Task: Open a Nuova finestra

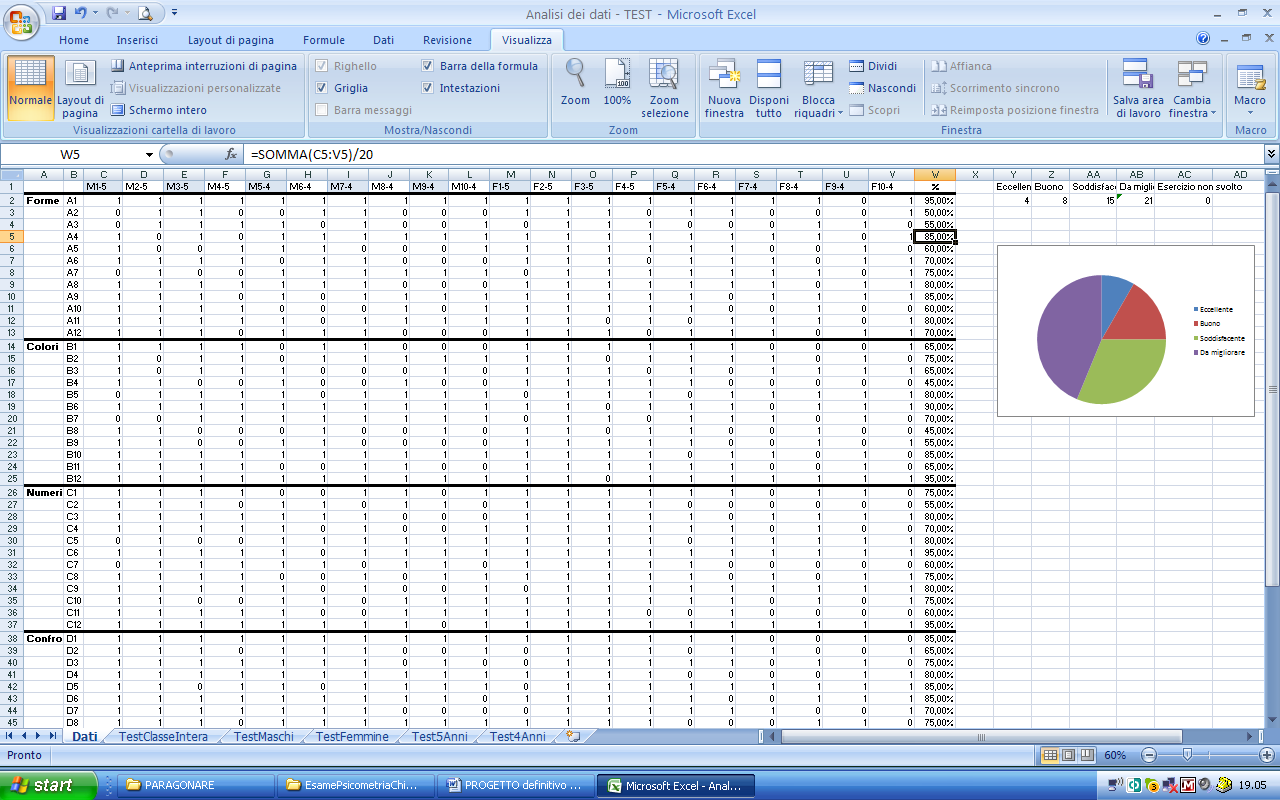Action: coord(724,88)
